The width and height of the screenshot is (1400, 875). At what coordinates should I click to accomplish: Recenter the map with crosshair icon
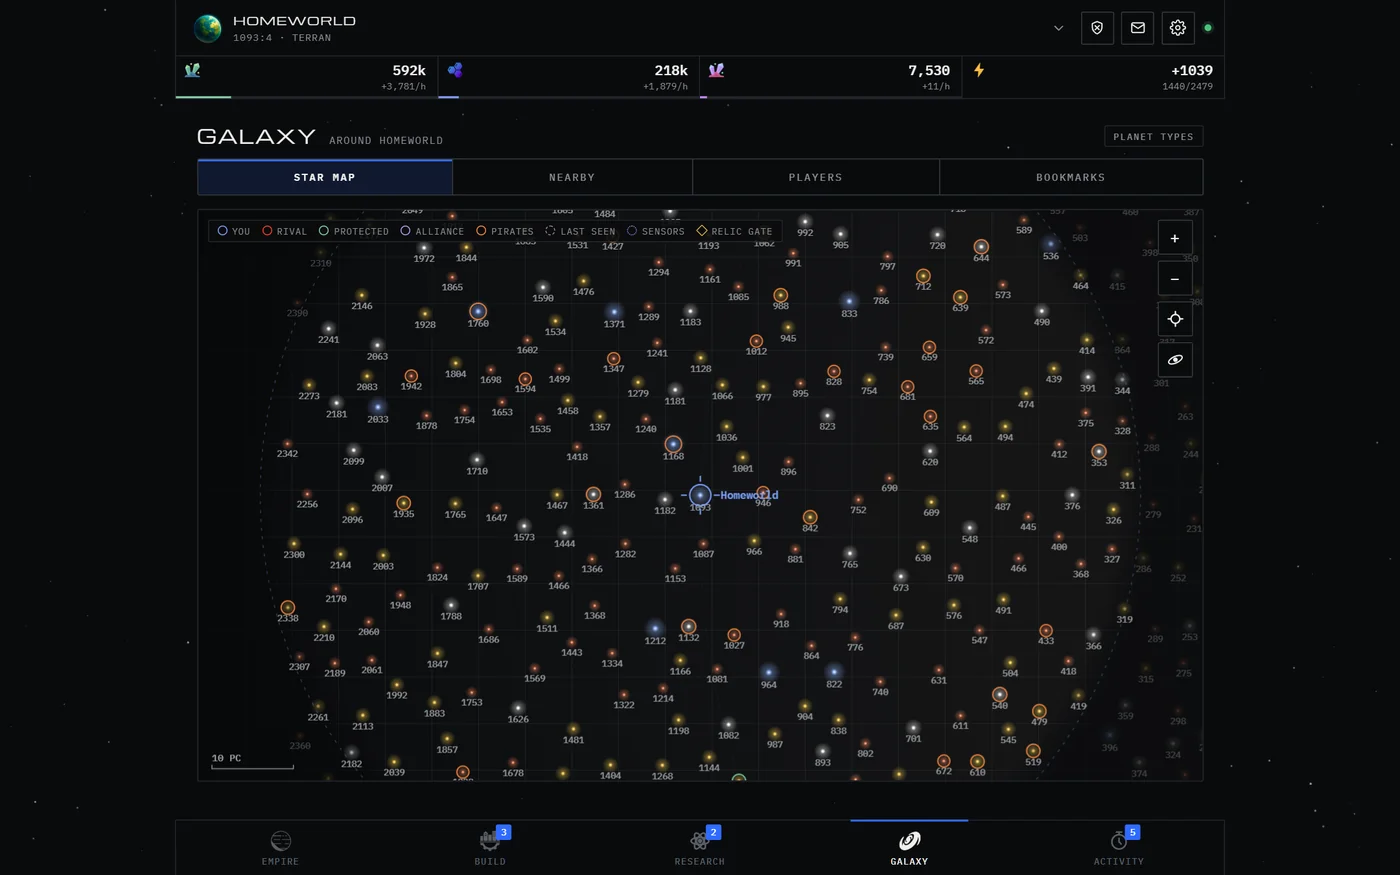pos(1175,319)
